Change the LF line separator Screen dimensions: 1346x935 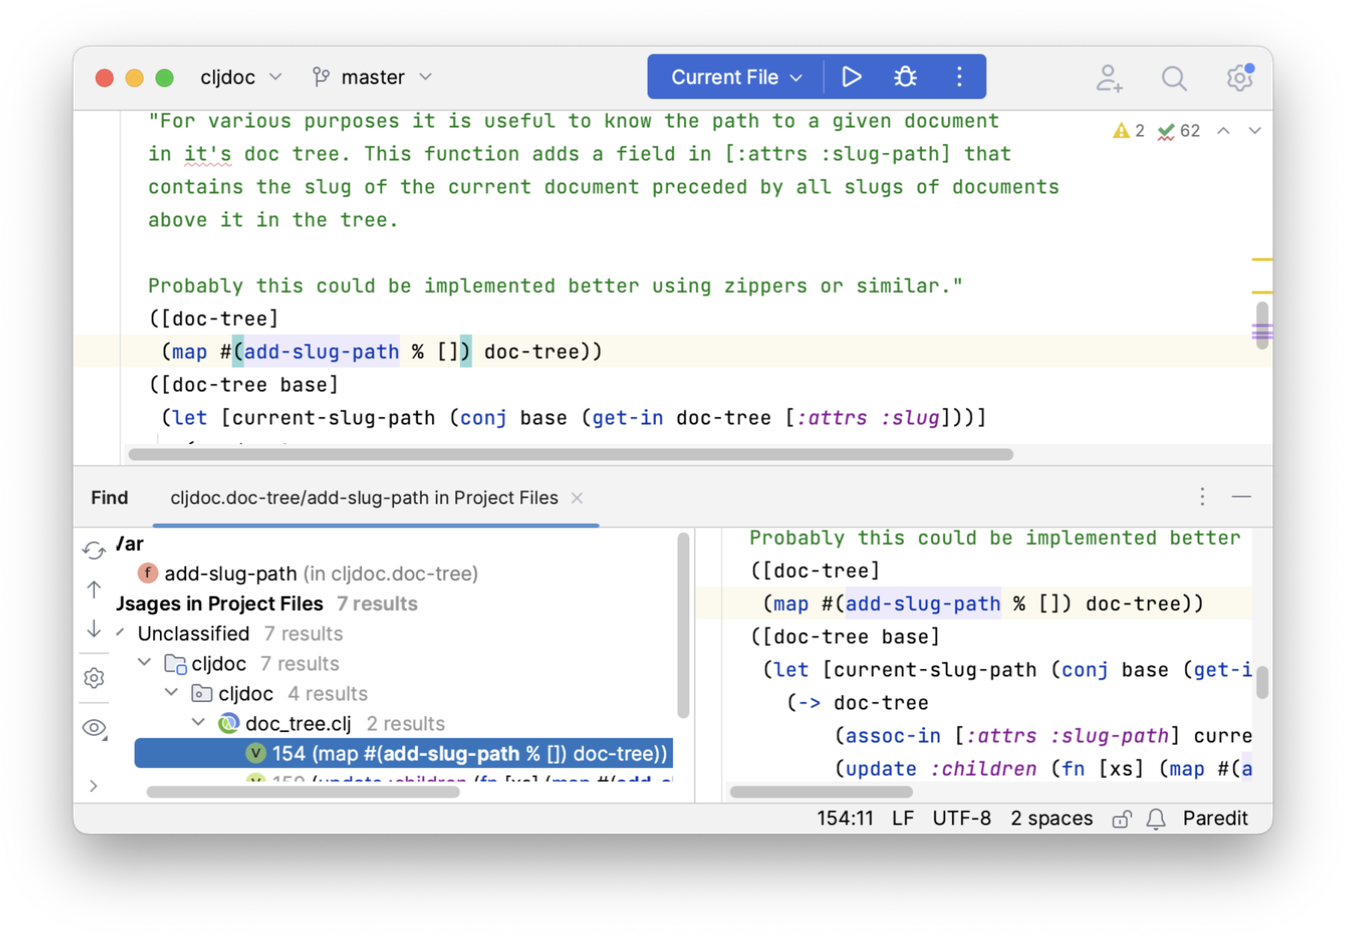point(903,818)
